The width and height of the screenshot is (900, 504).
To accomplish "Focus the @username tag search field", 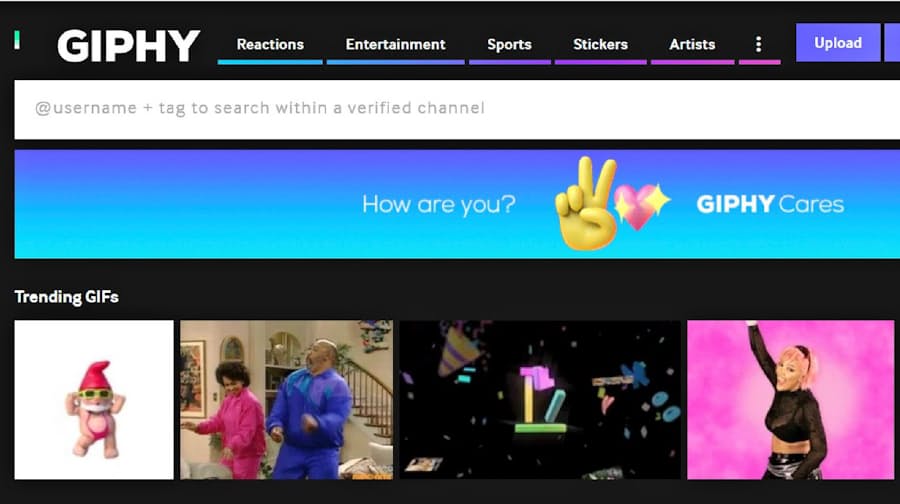I will 450,108.
